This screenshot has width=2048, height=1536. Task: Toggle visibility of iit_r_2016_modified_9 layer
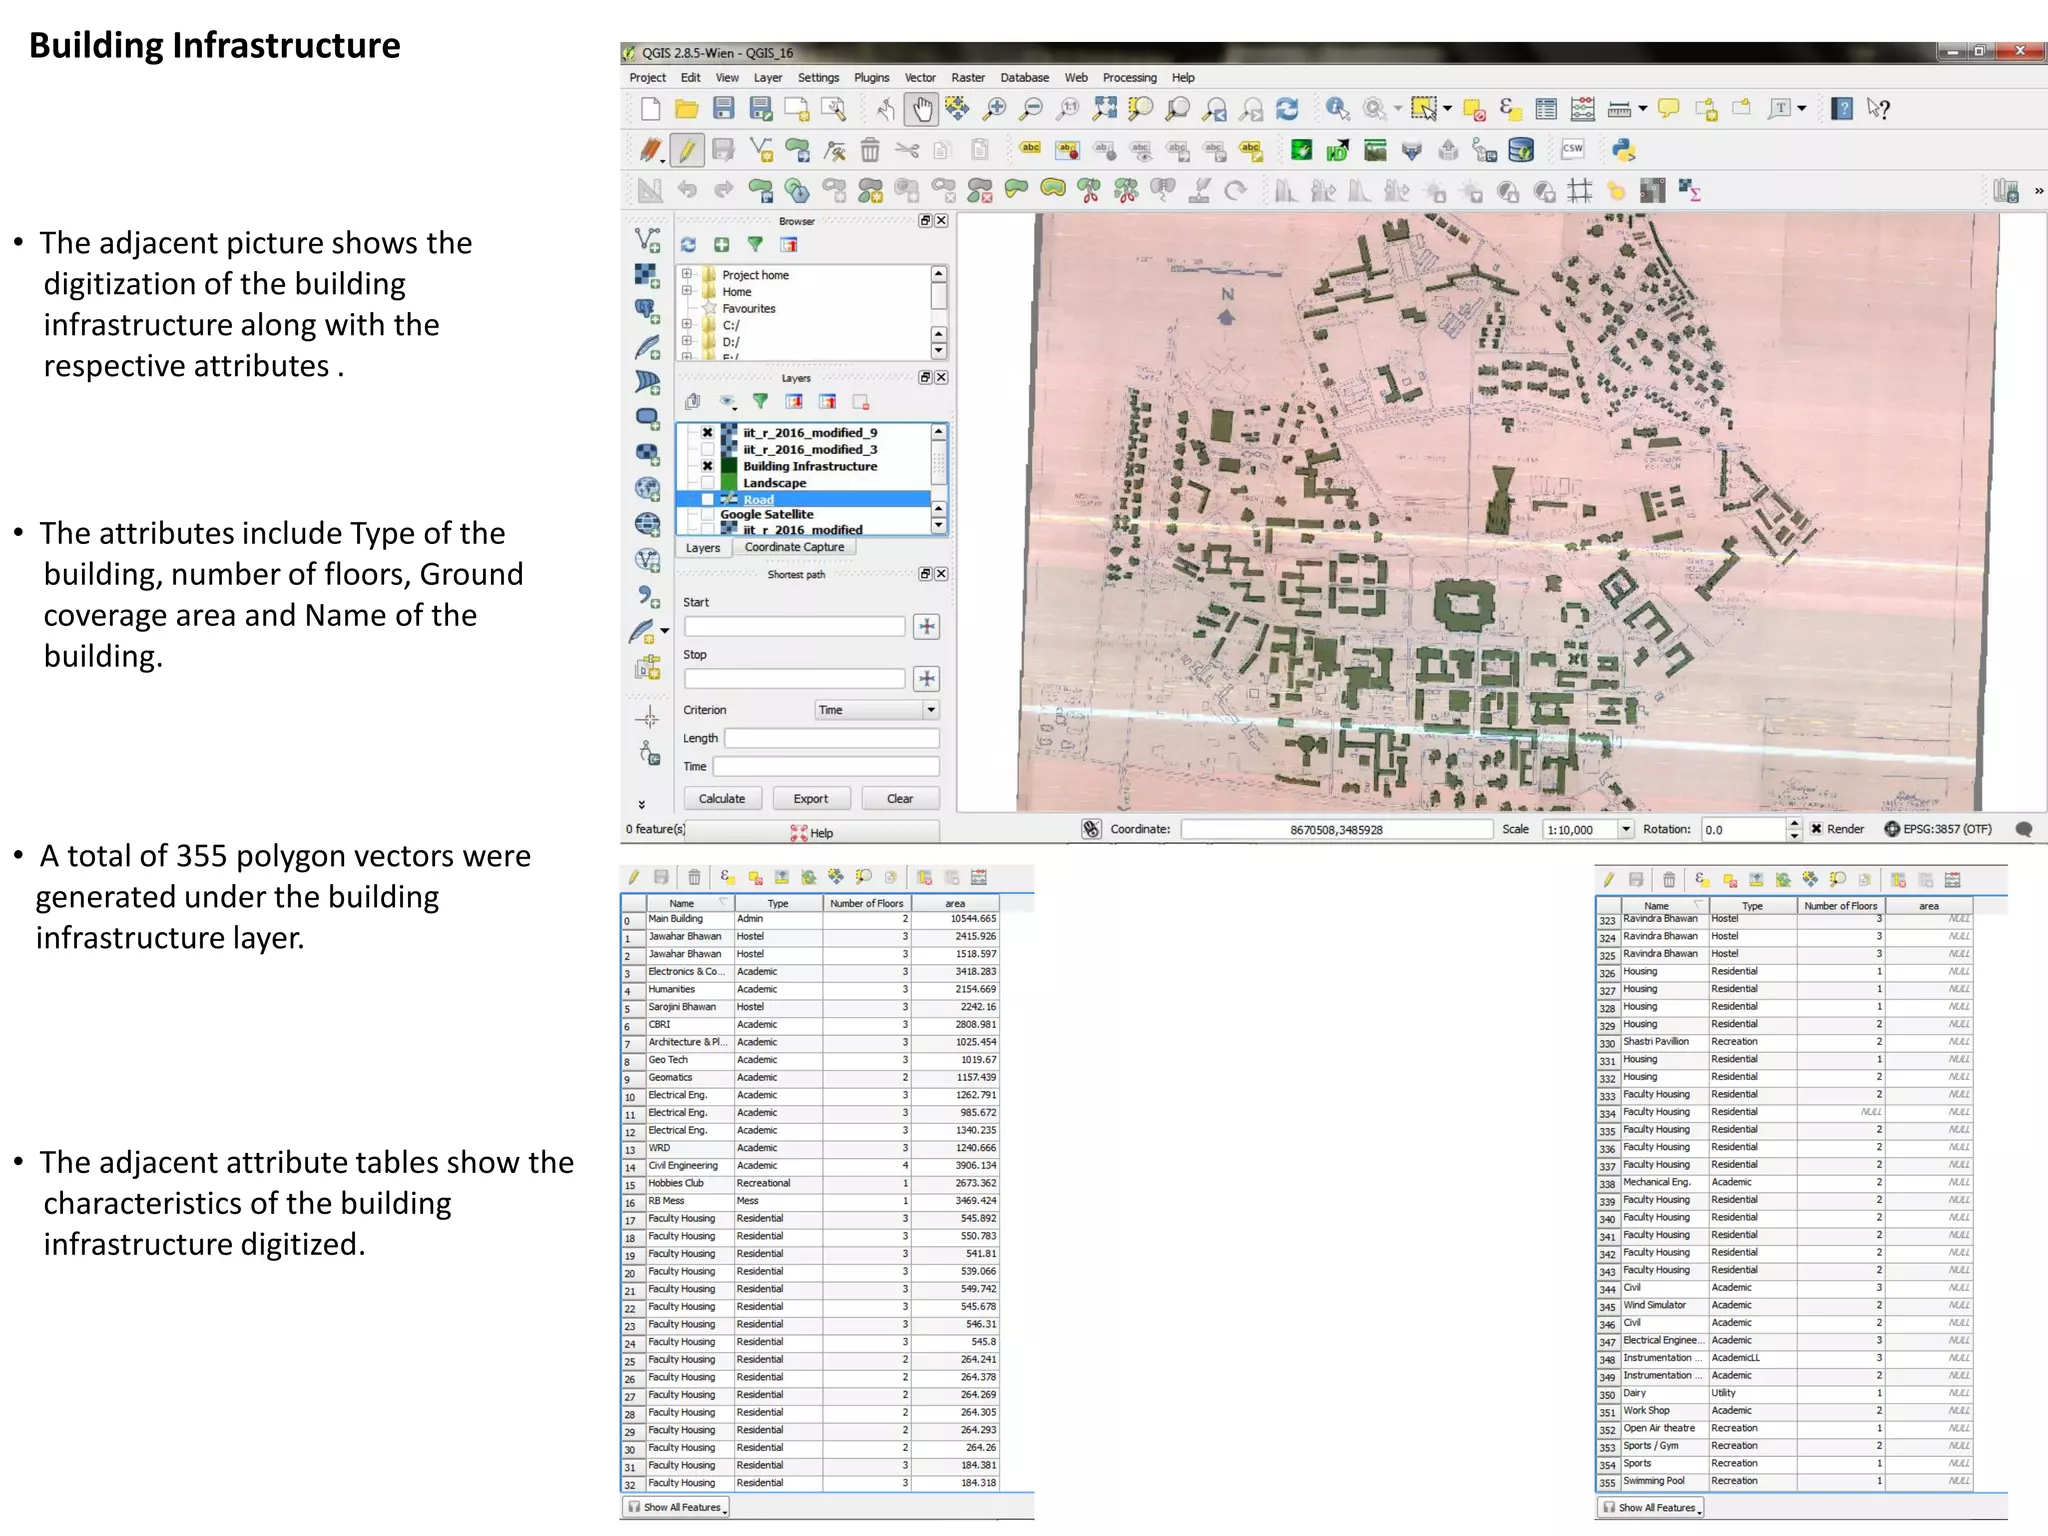point(707,432)
